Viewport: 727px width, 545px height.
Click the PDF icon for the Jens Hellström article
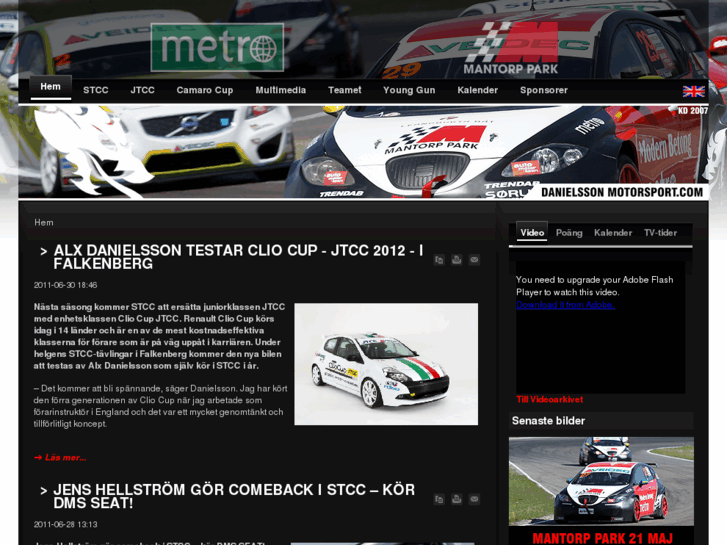pyautogui.click(x=439, y=499)
